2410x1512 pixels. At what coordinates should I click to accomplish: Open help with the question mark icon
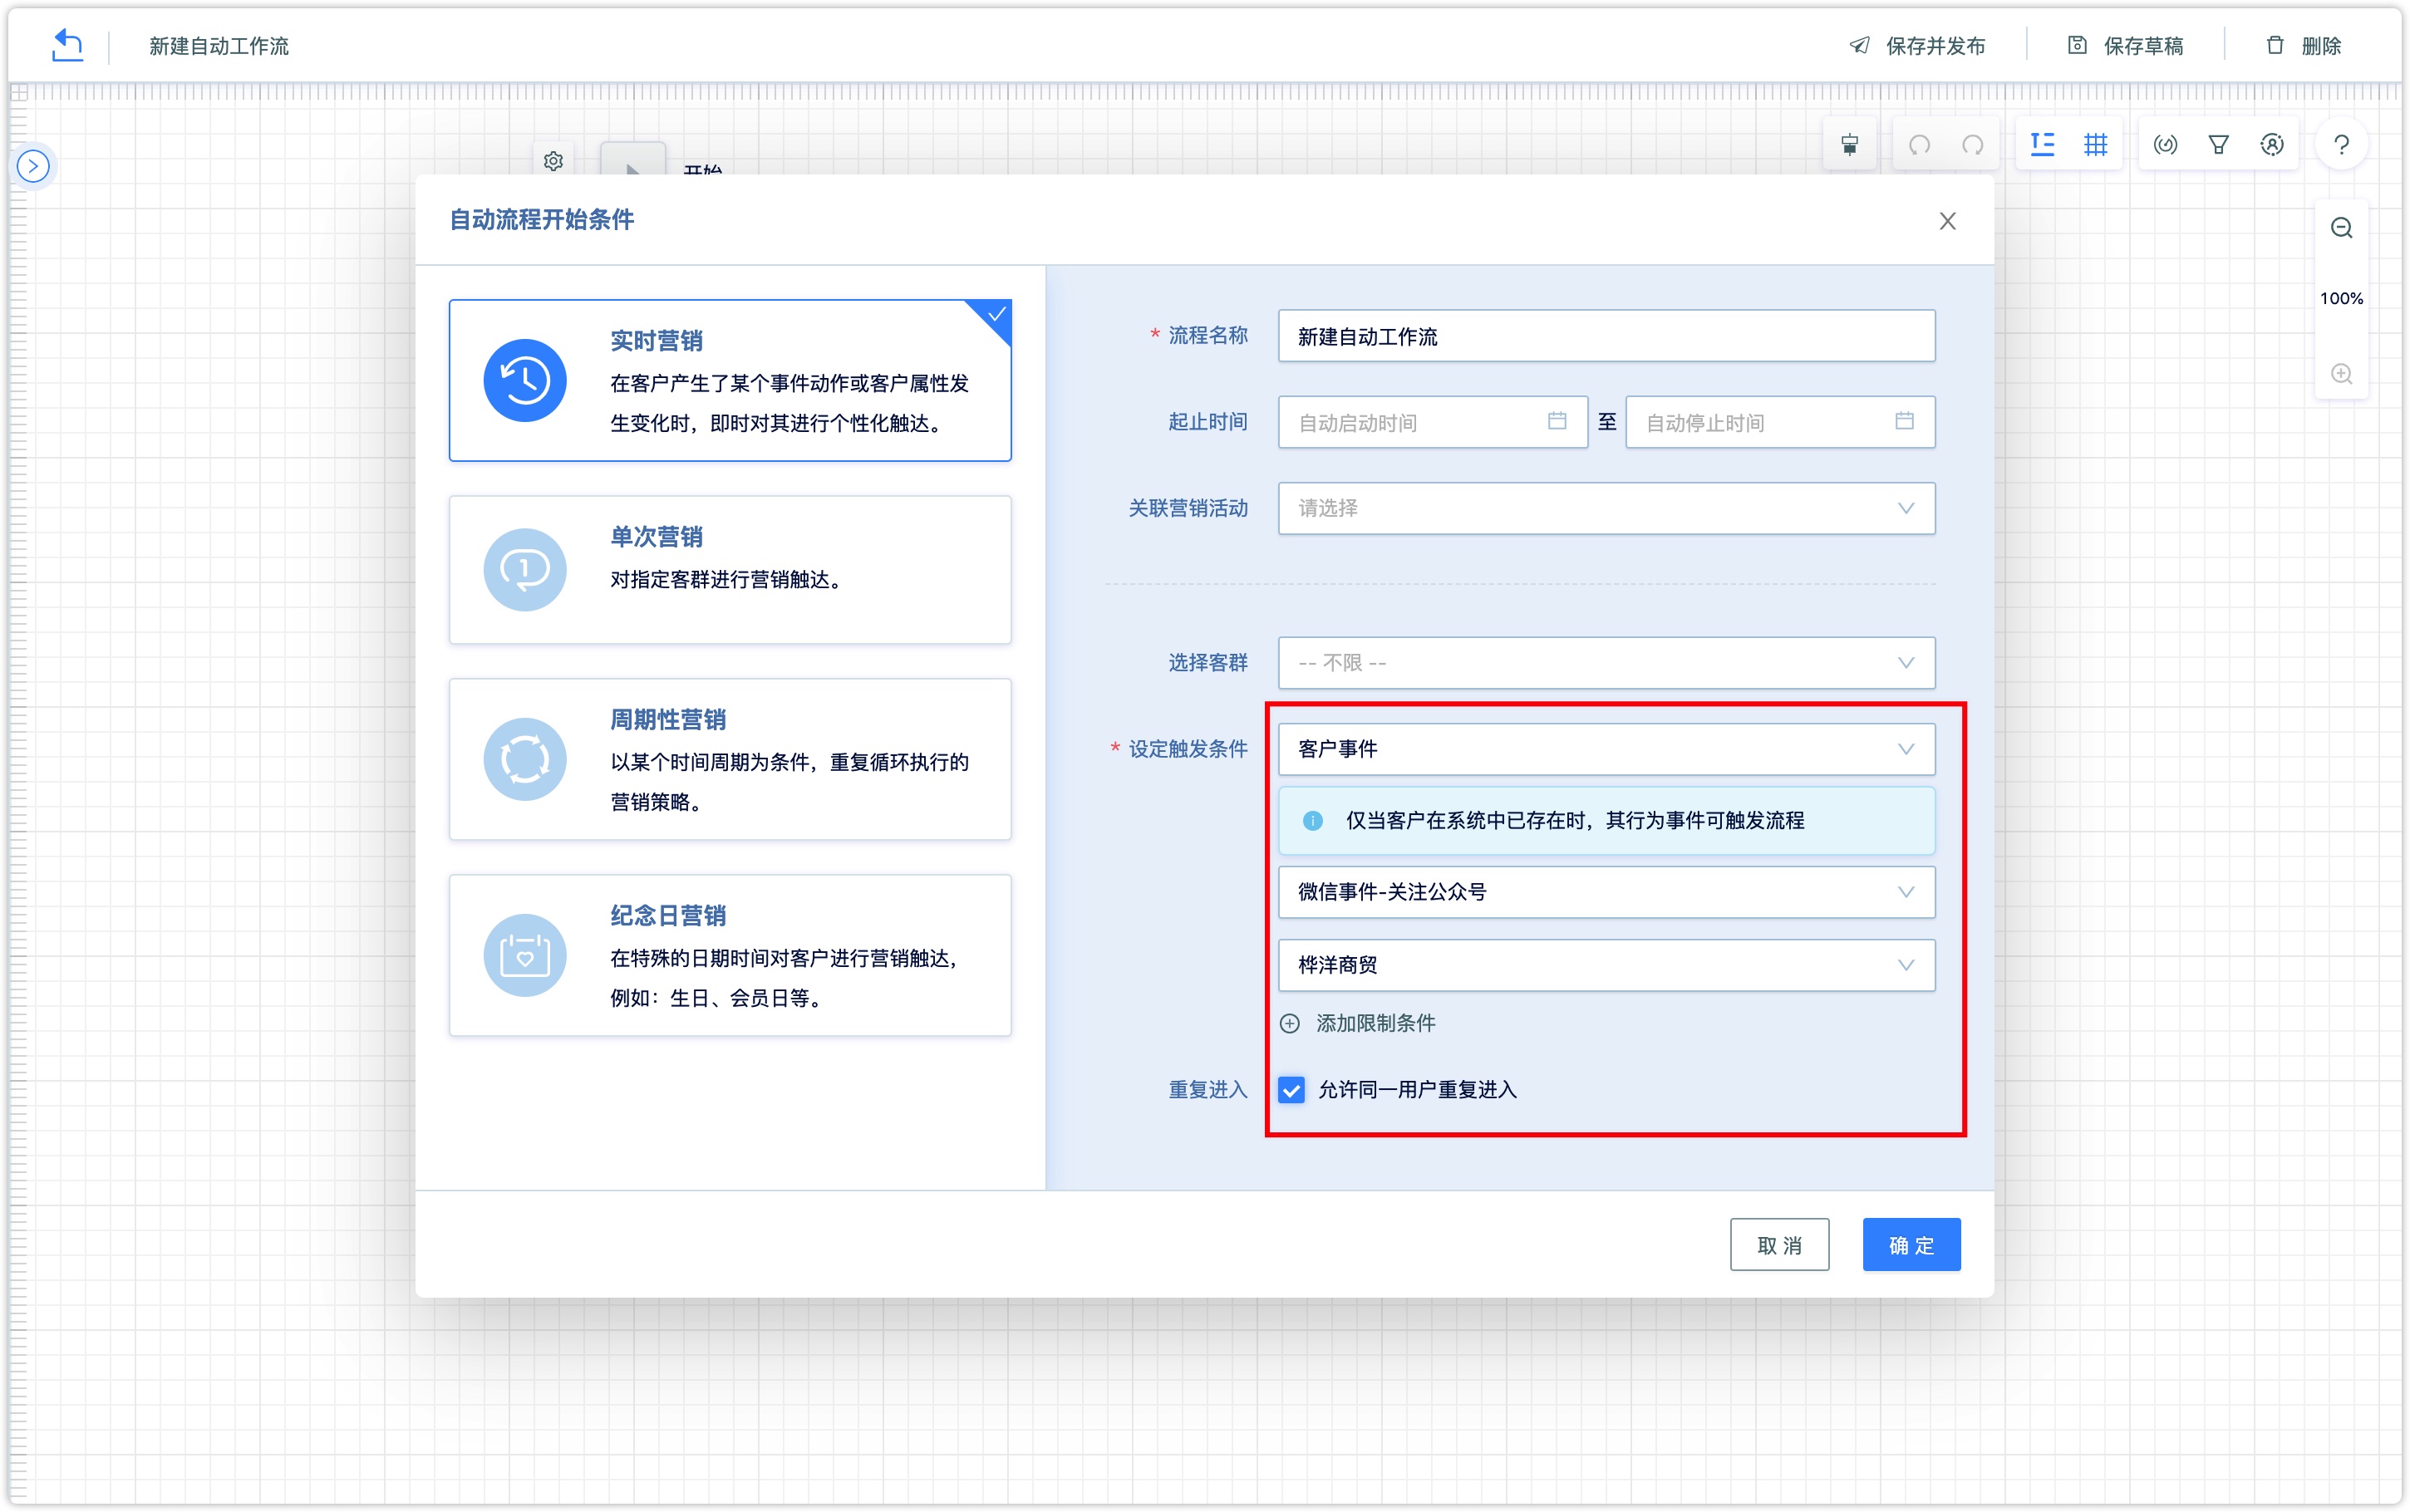[2341, 145]
